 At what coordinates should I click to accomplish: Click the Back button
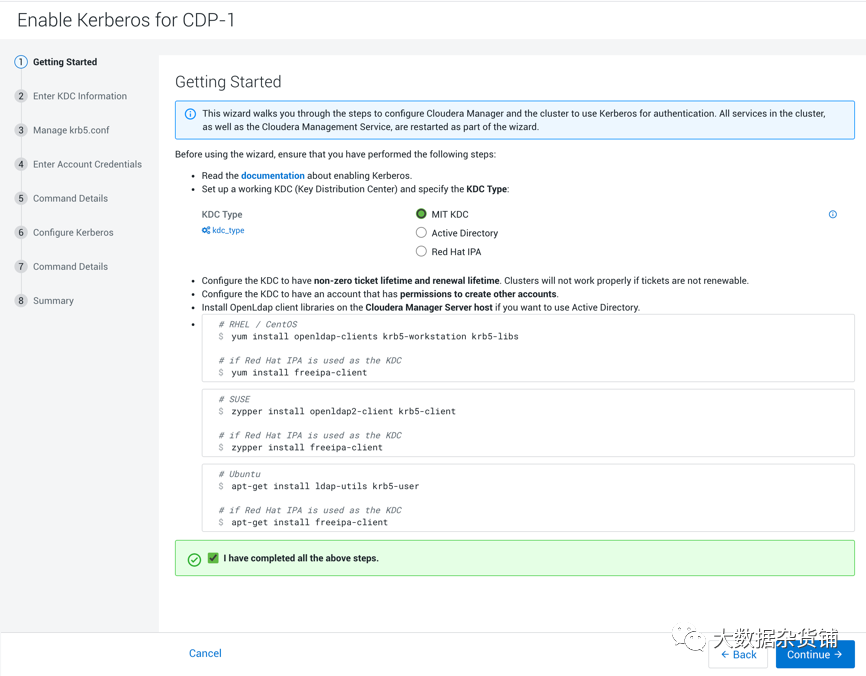(738, 655)
